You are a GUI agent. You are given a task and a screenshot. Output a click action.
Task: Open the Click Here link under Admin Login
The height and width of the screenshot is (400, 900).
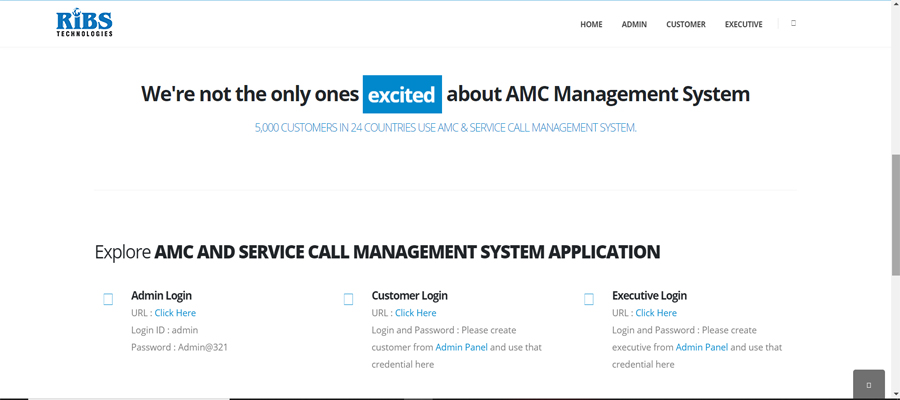click(175, 313)
